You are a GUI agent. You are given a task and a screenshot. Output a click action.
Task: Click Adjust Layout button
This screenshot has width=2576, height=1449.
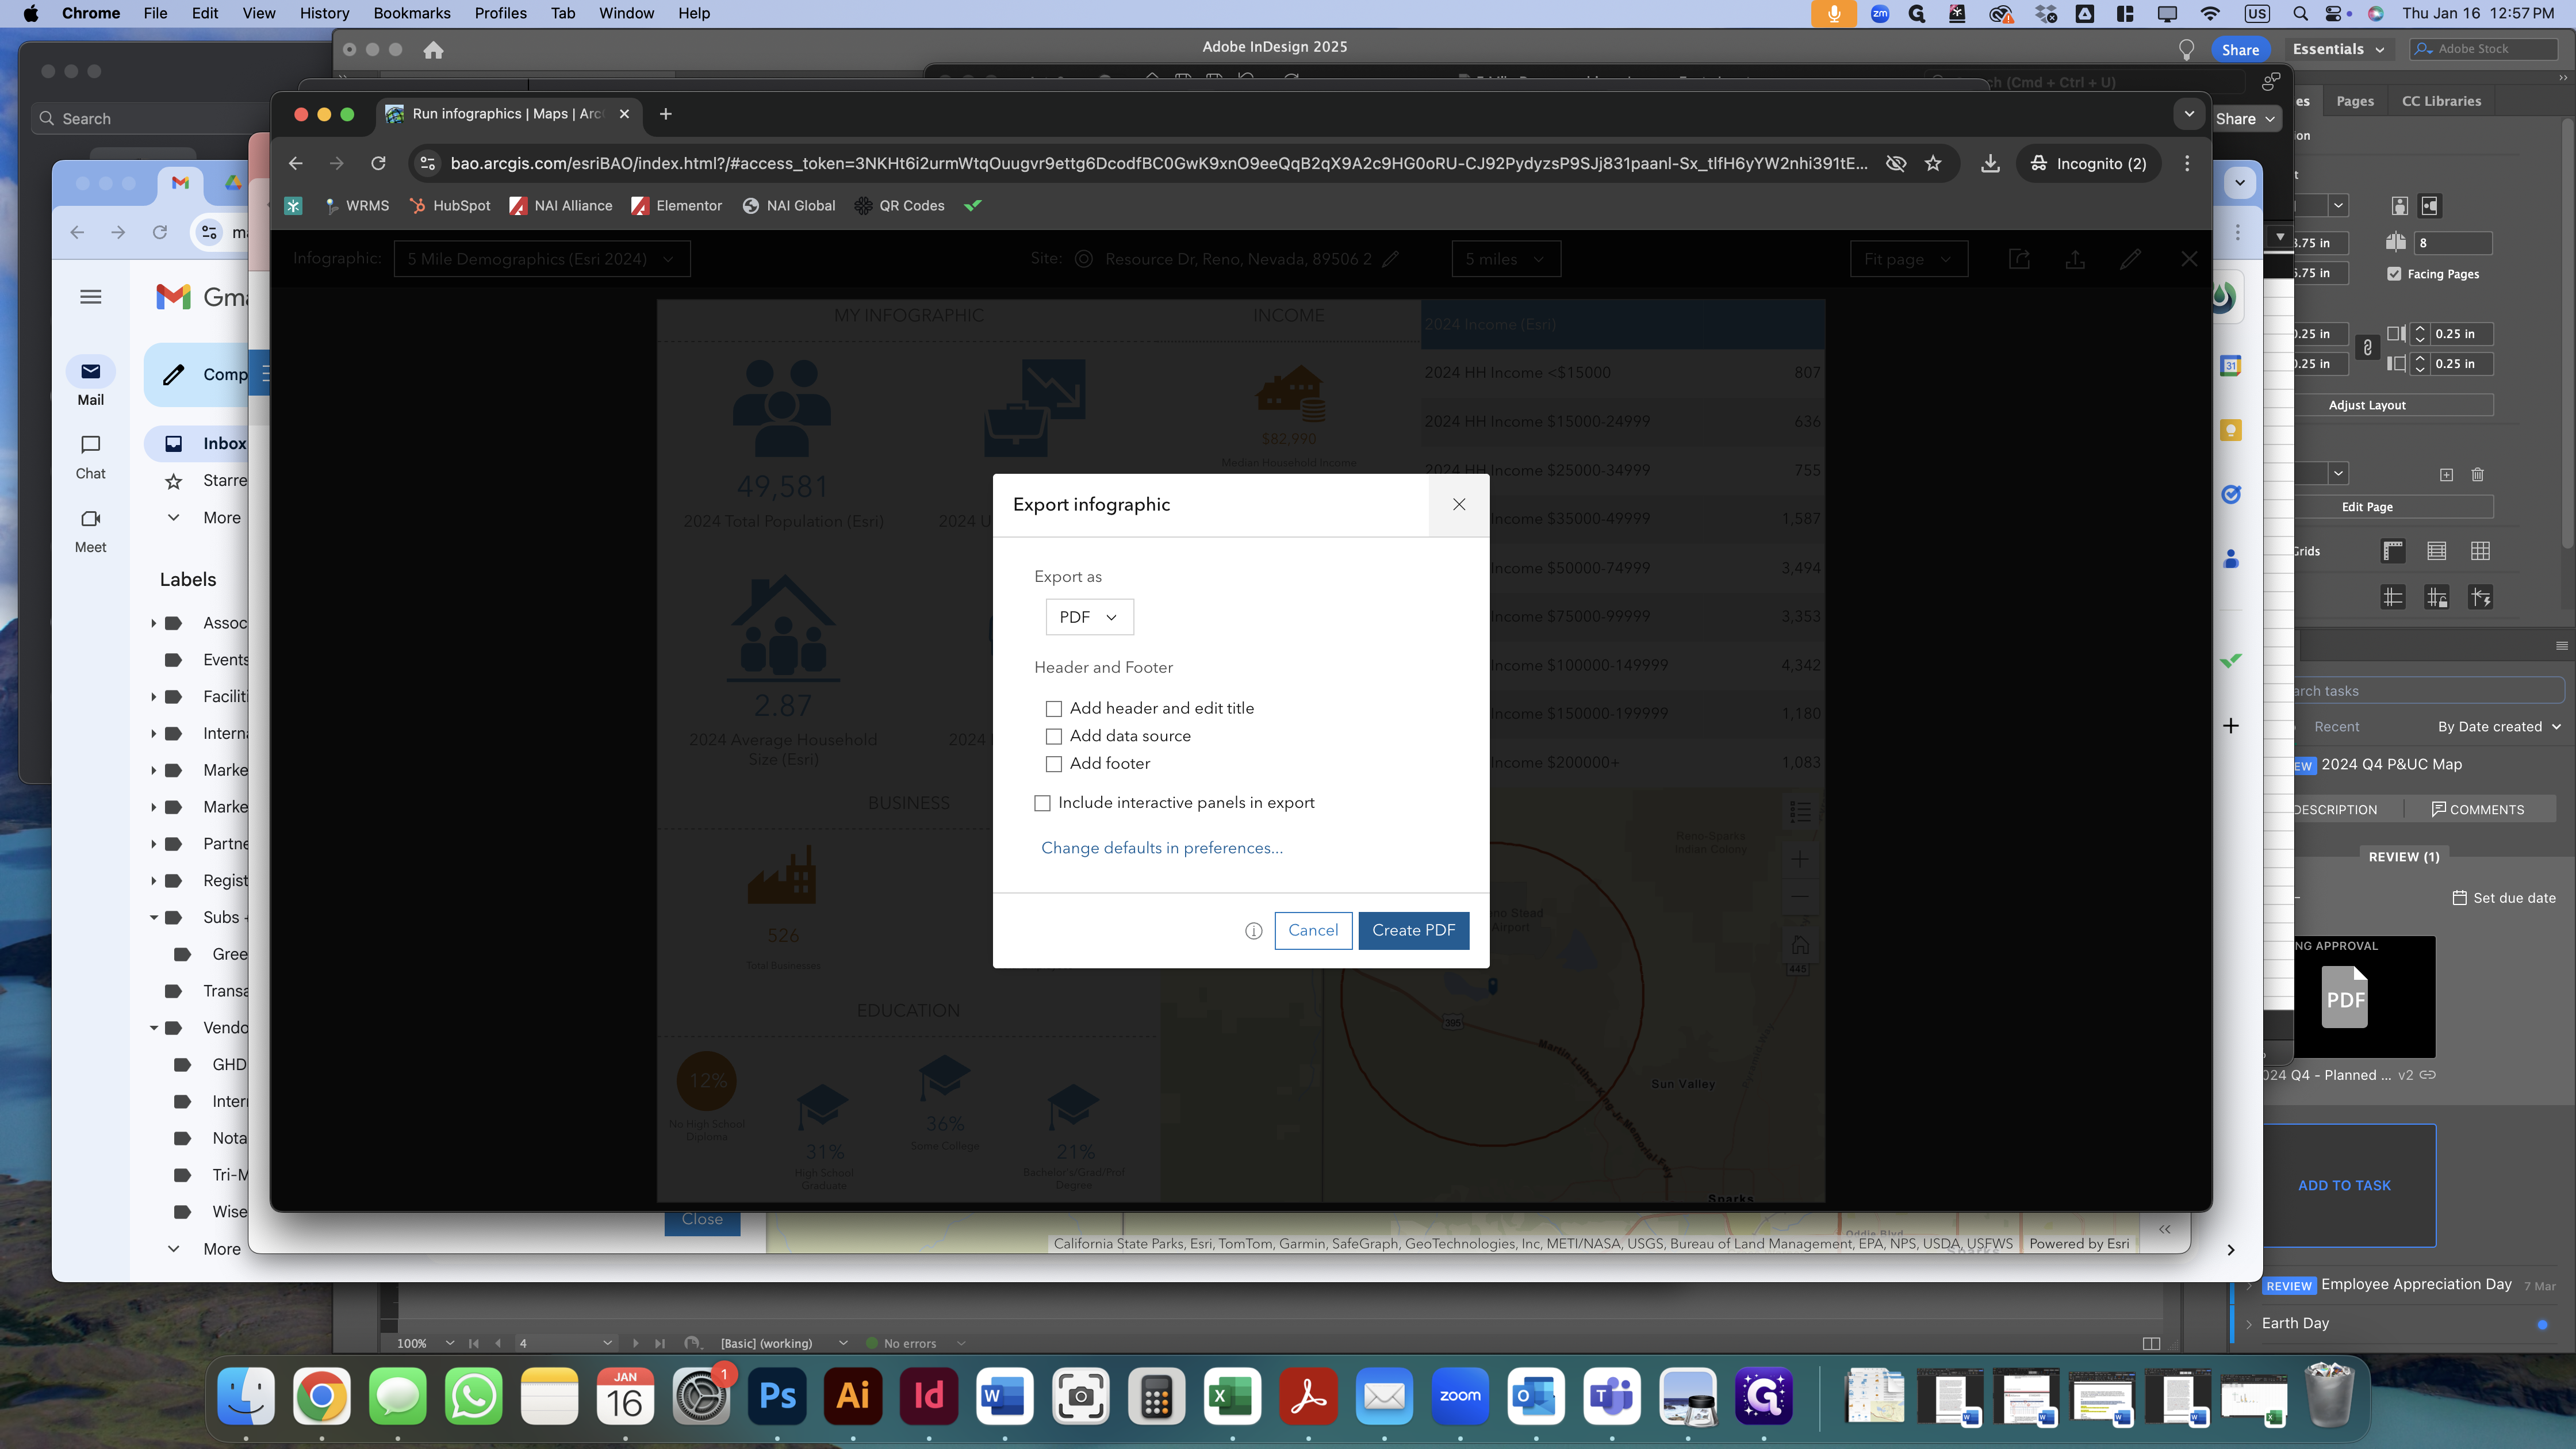pyautogui.click(x=2367, y=405)
